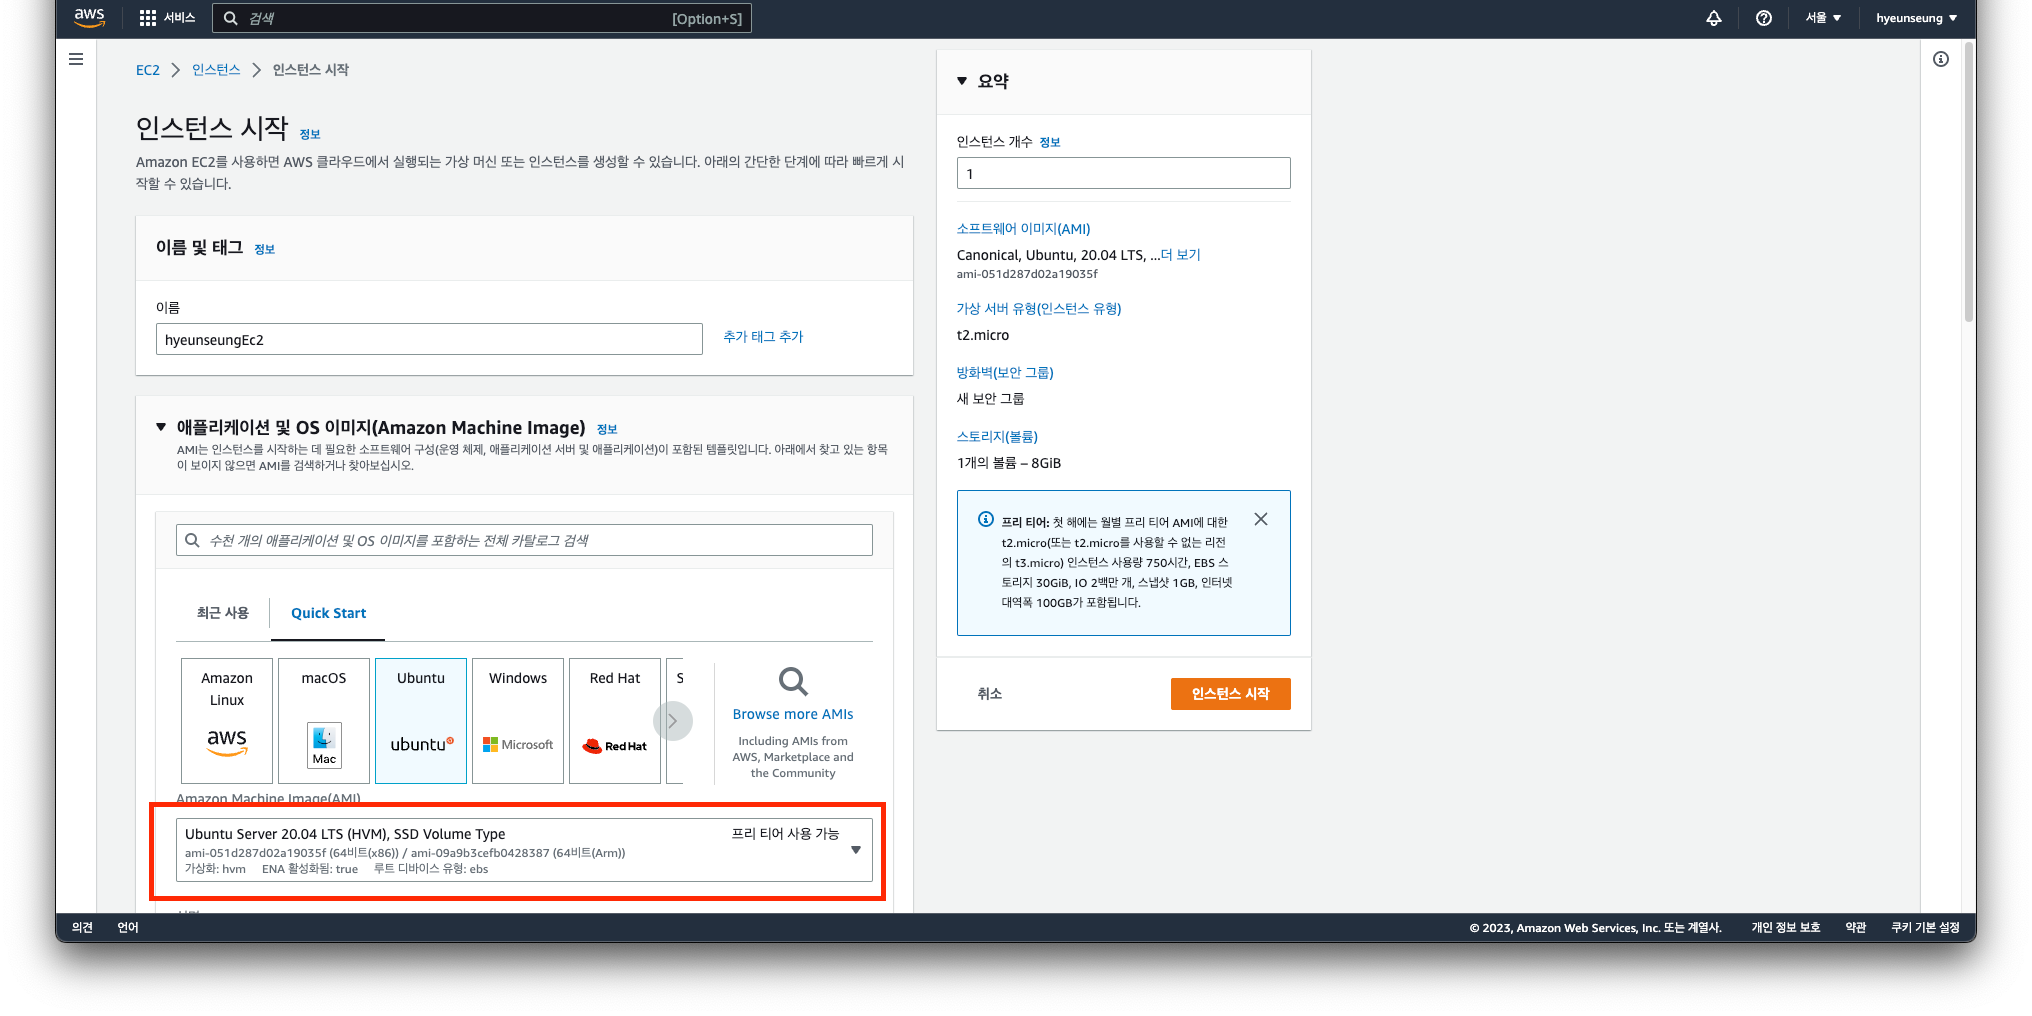This screenshot has height=1016, width=2032.
Task: Open the Browse more AMIs link
Action: pos(793,714)
